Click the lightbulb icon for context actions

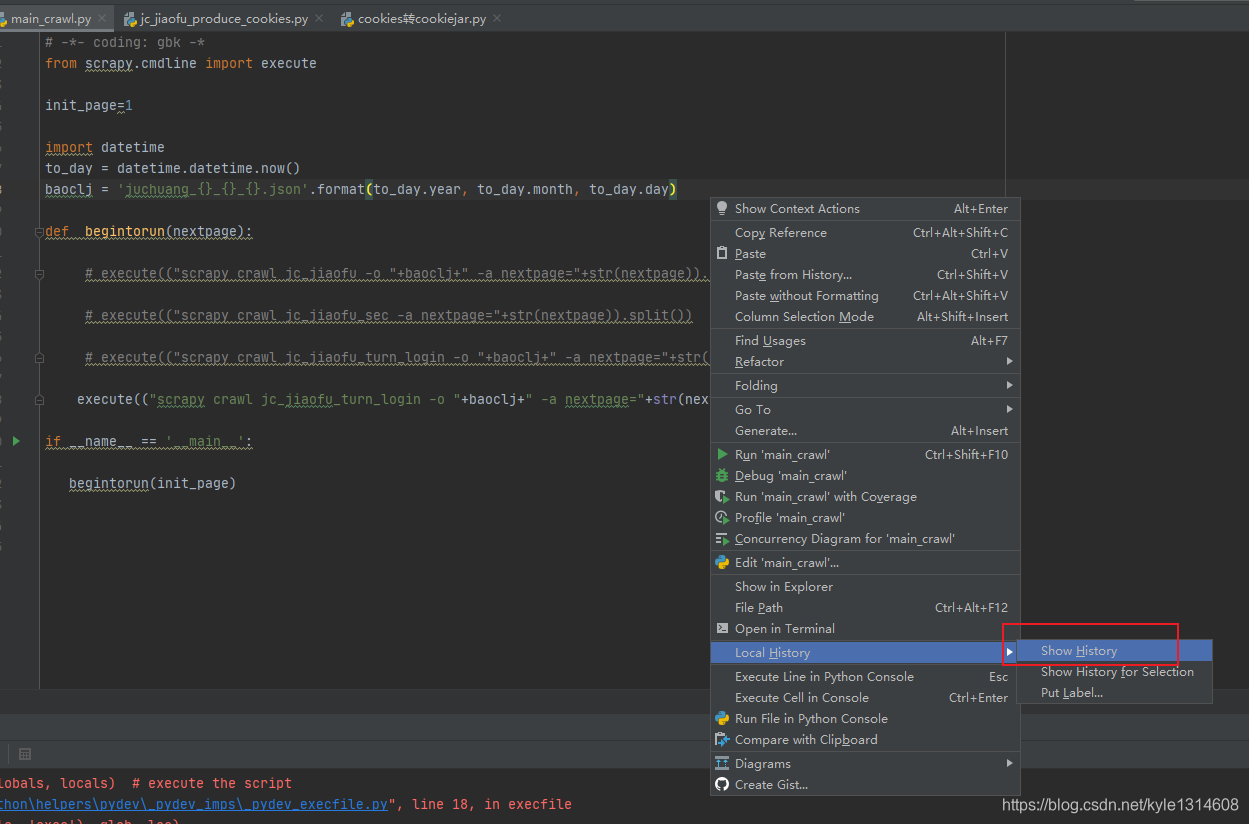(x=722, y=209)
